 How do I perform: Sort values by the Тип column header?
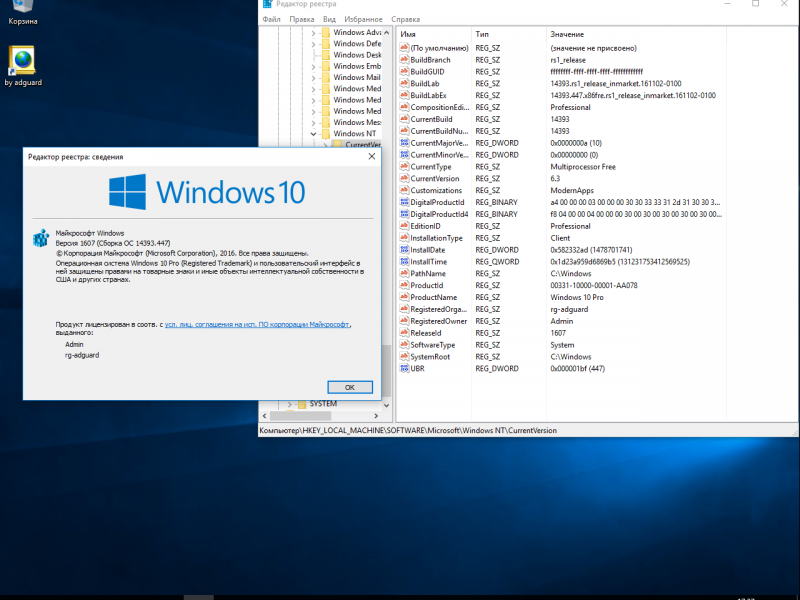pos(509,34)
